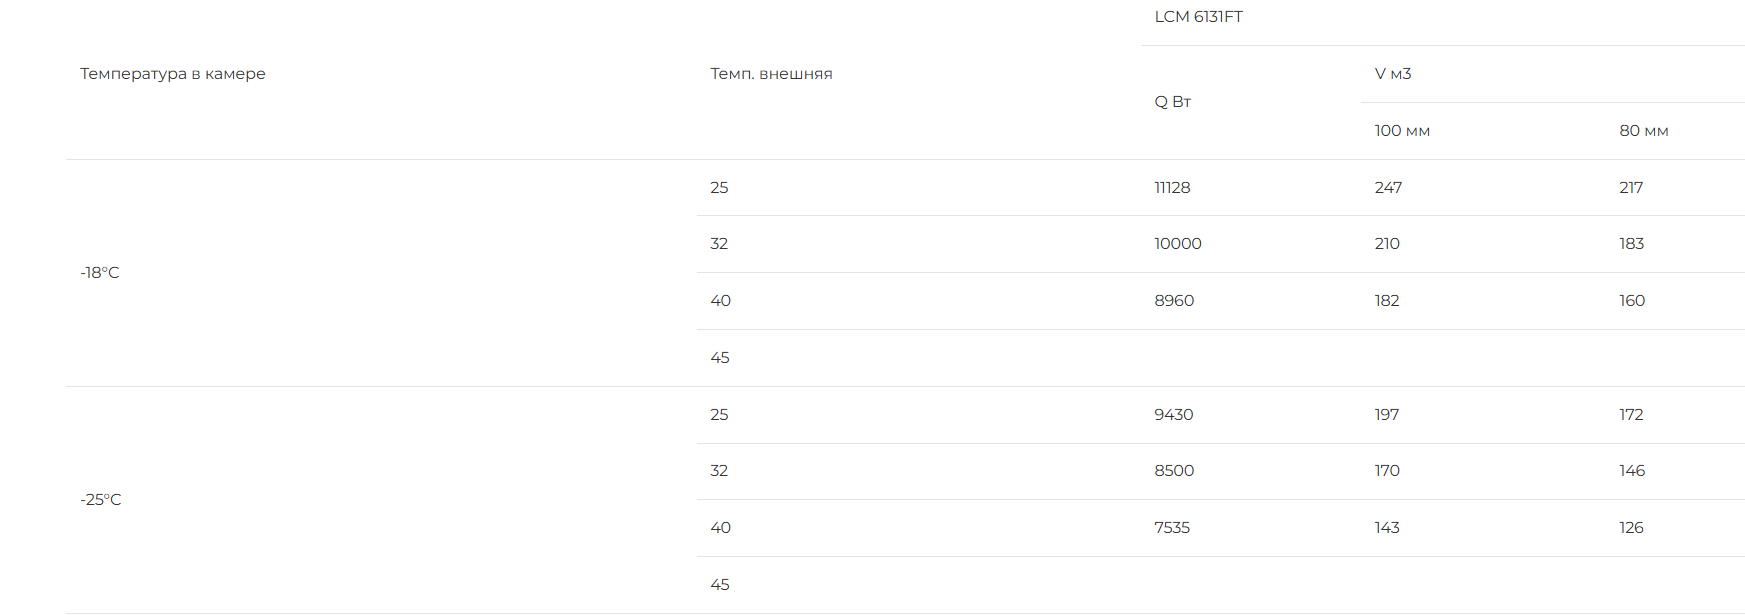Select the 11128 power value cell
The height and width of the screenshot is (615, 1745).
[1172, 188]
